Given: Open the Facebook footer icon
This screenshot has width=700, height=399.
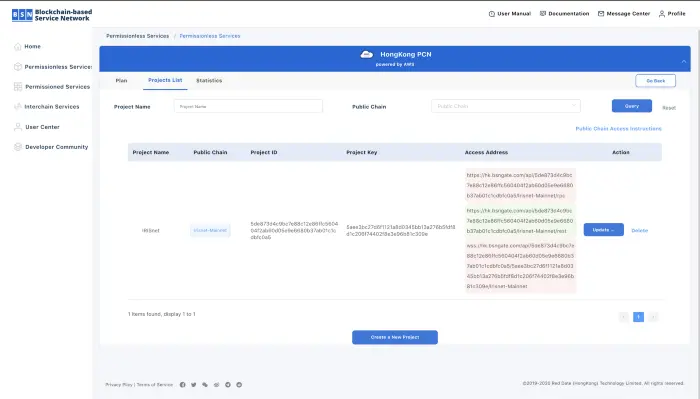Looking at the screenshot, I should tap(183, 385).
